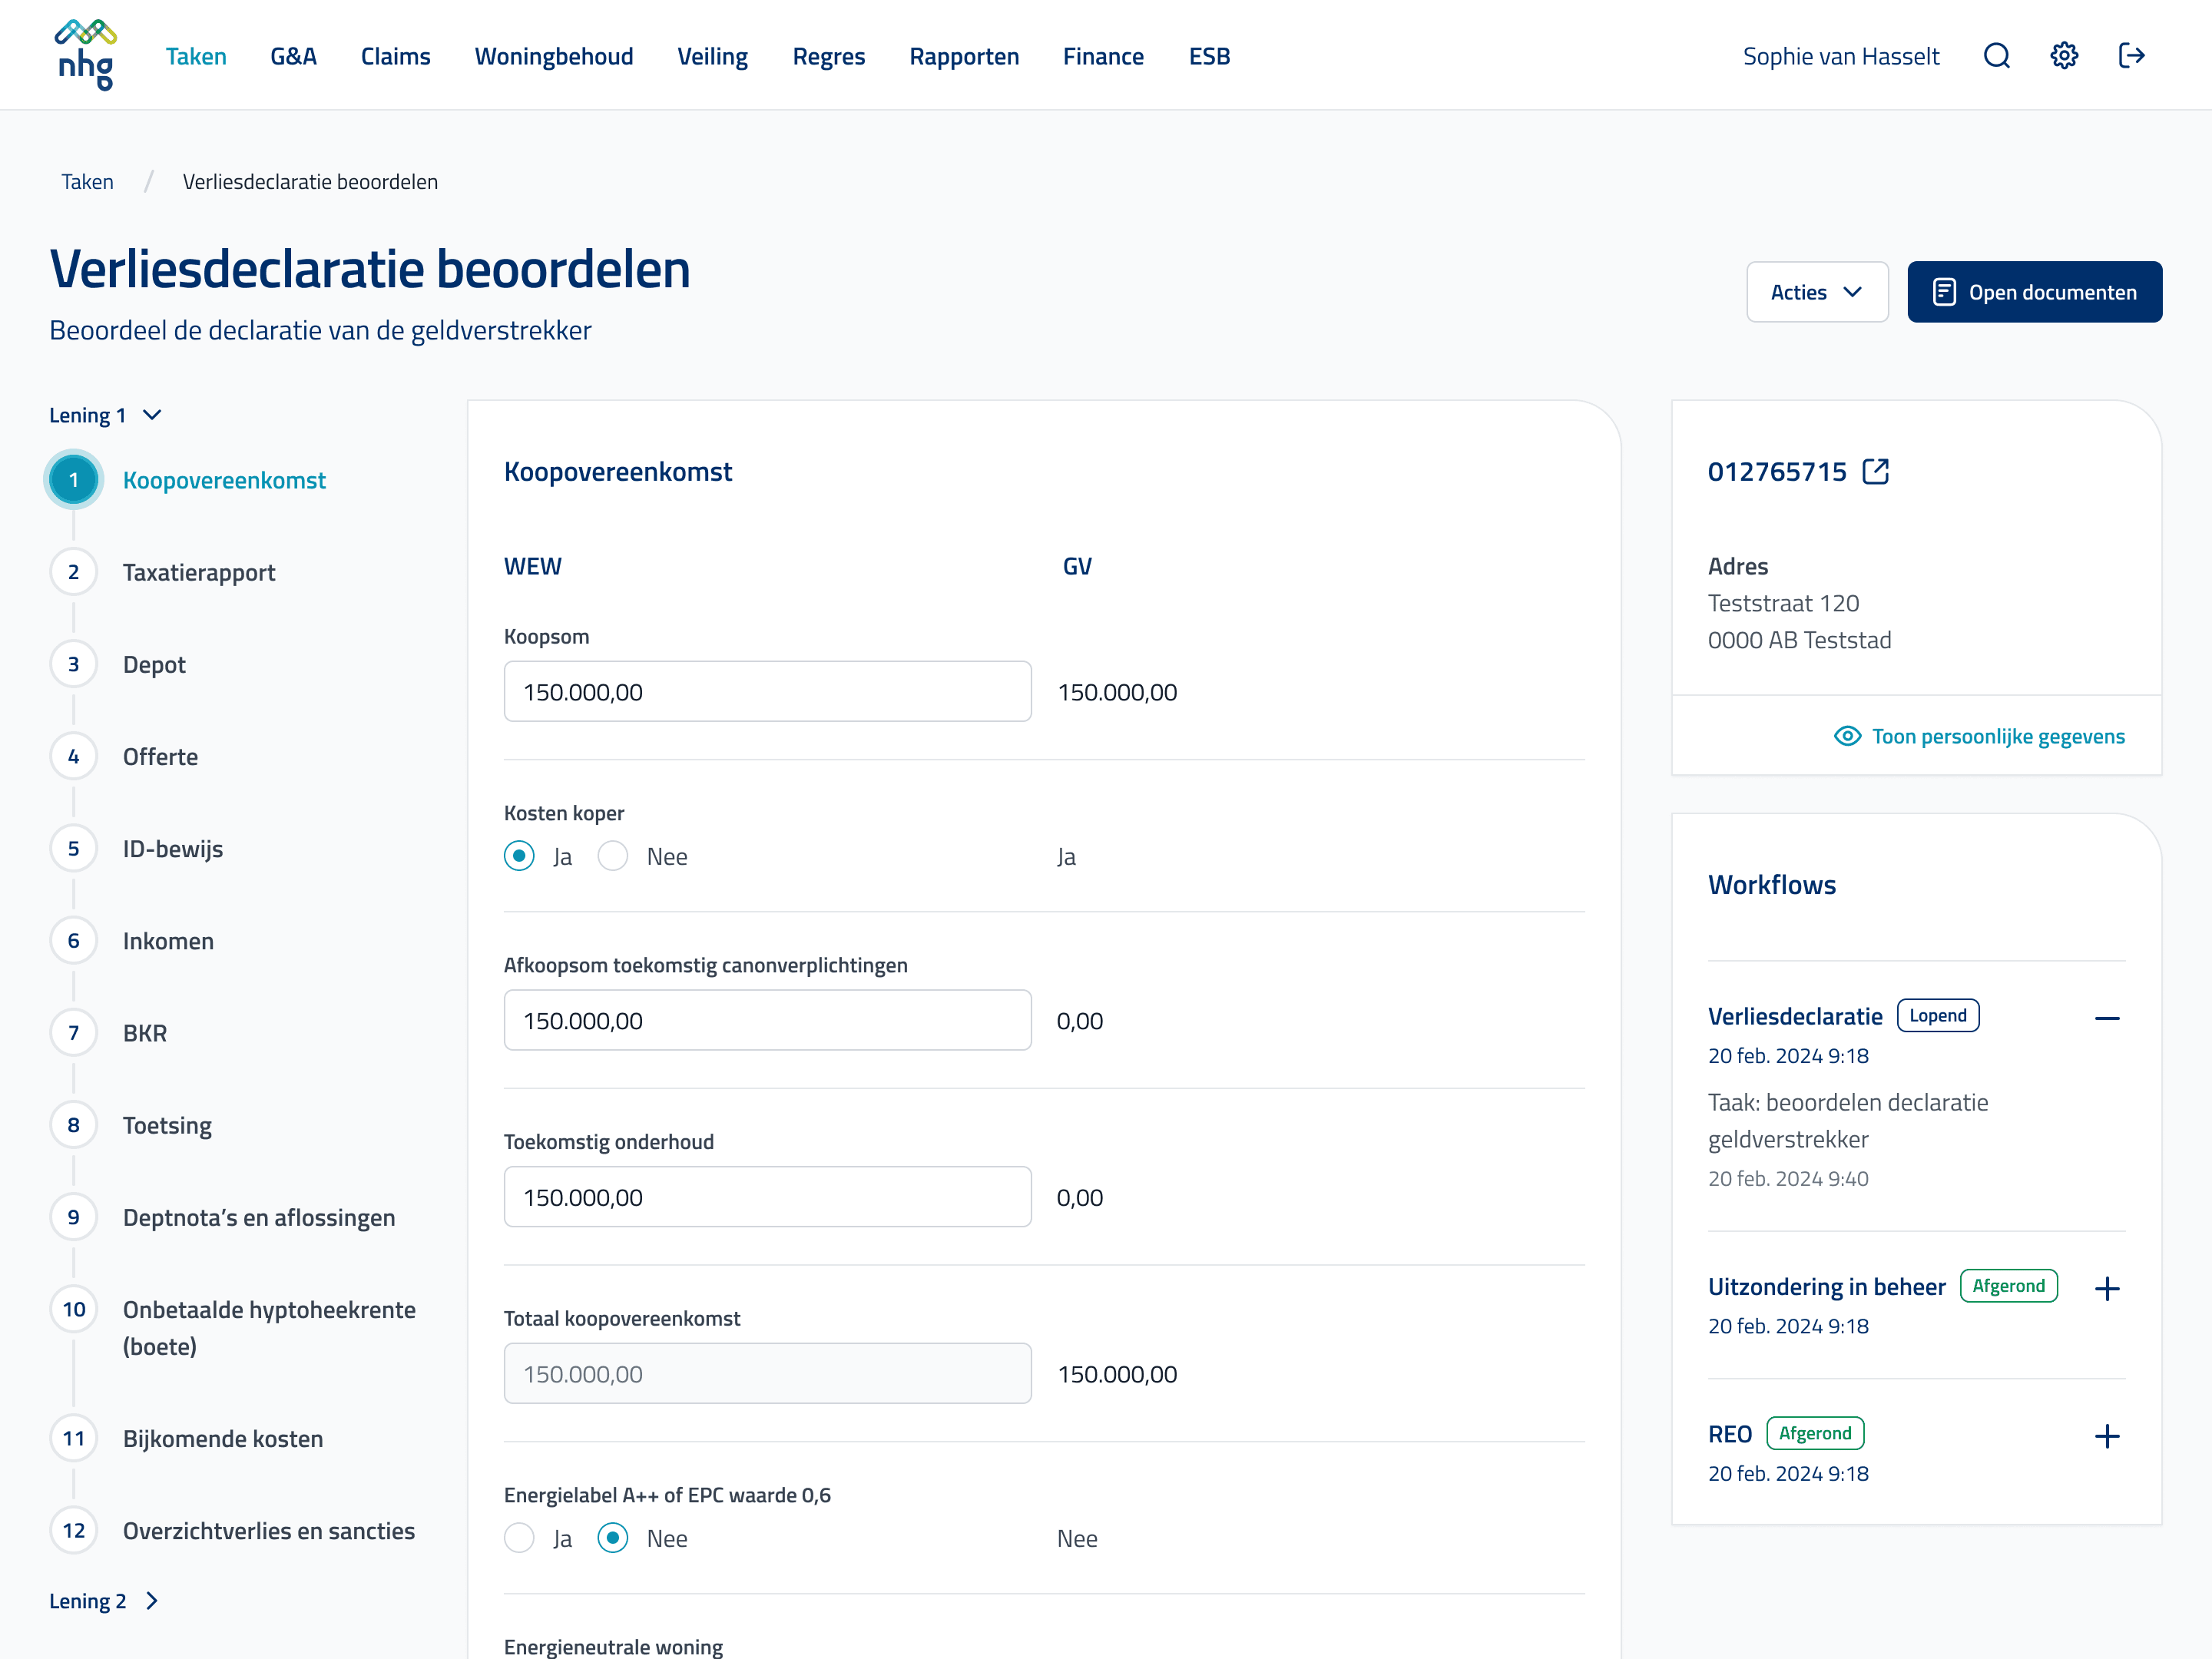Collapse the Verliesdeclaratie workflow with minus icon
This screenshot has width=2212, height=1659.
(2107, 1018)
